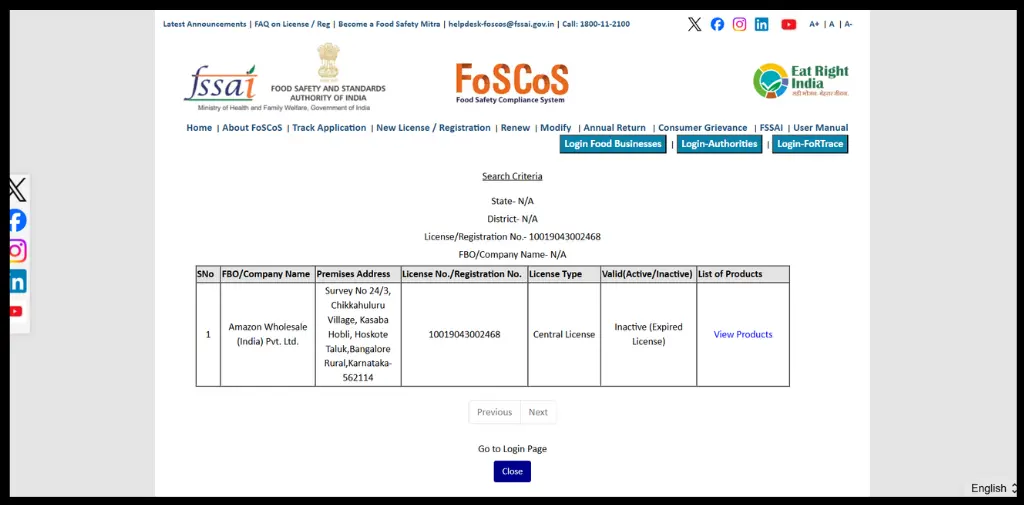Screen dimensions: 1024x505
Task: Open the FSSAI menu item
Action: click(x=771, y=128)
